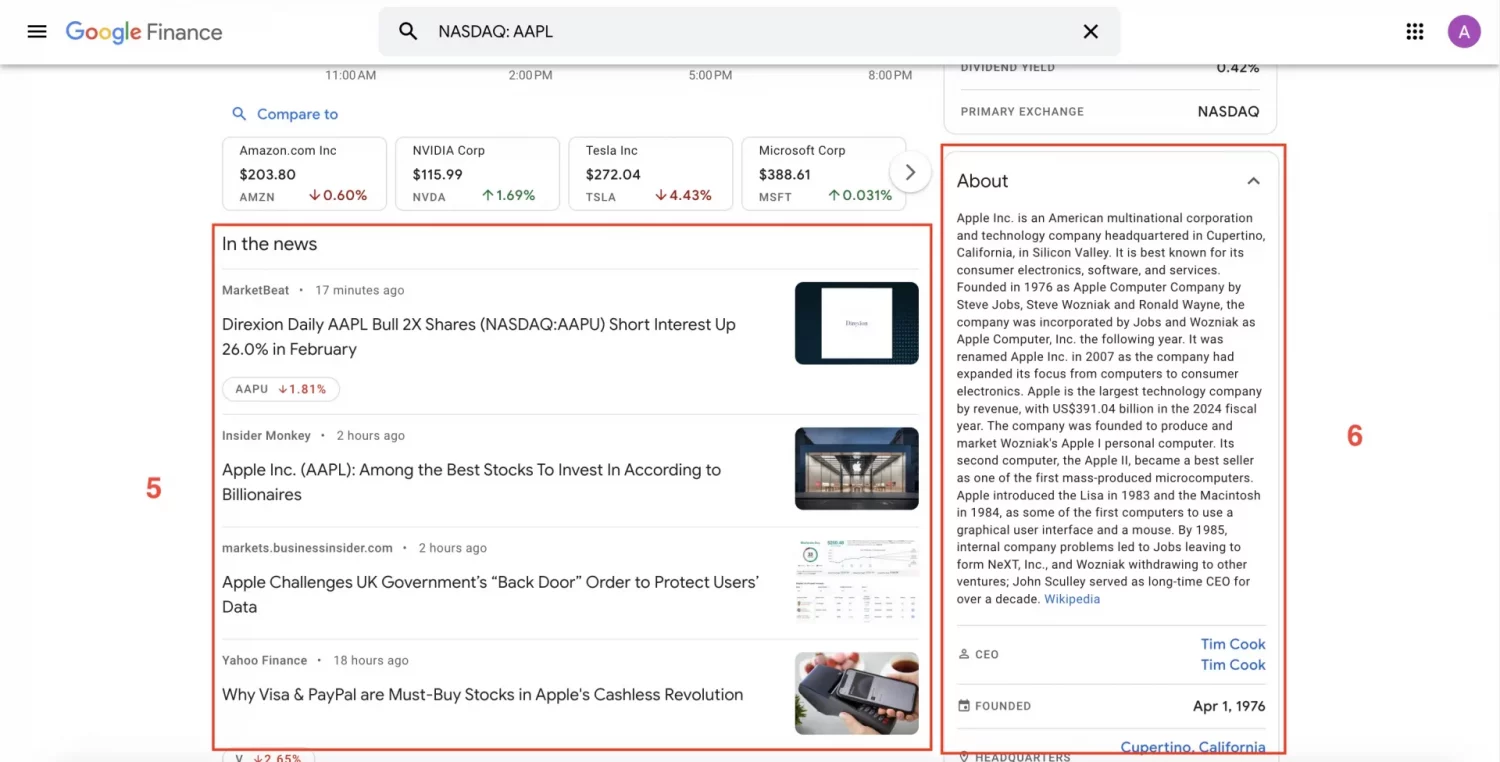Click the 17 minutes ago timestamp

pos(360,290)
